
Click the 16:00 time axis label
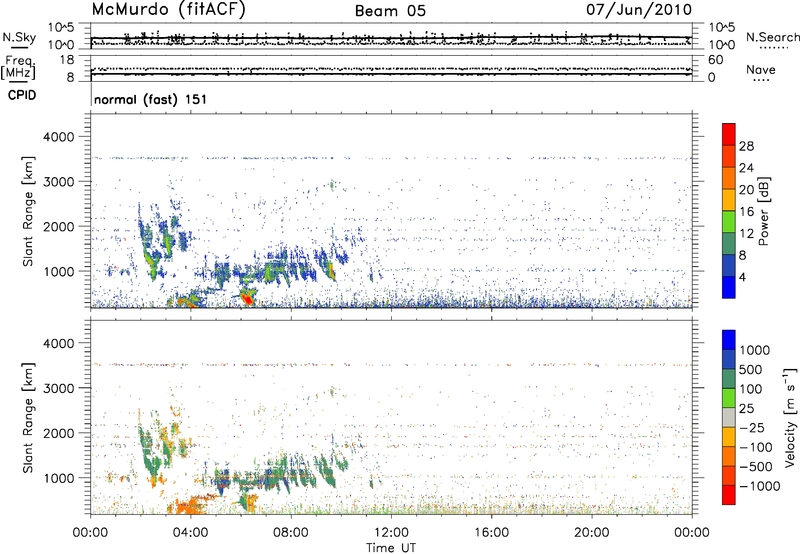(x=491, y=533)
